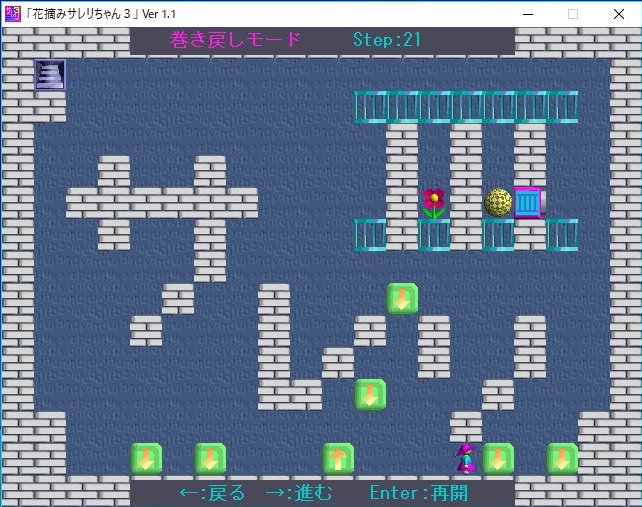The image size is (642, 507).
Task: Click the lone mid-level down-arrow block above the floor
Action: point(370,394)
